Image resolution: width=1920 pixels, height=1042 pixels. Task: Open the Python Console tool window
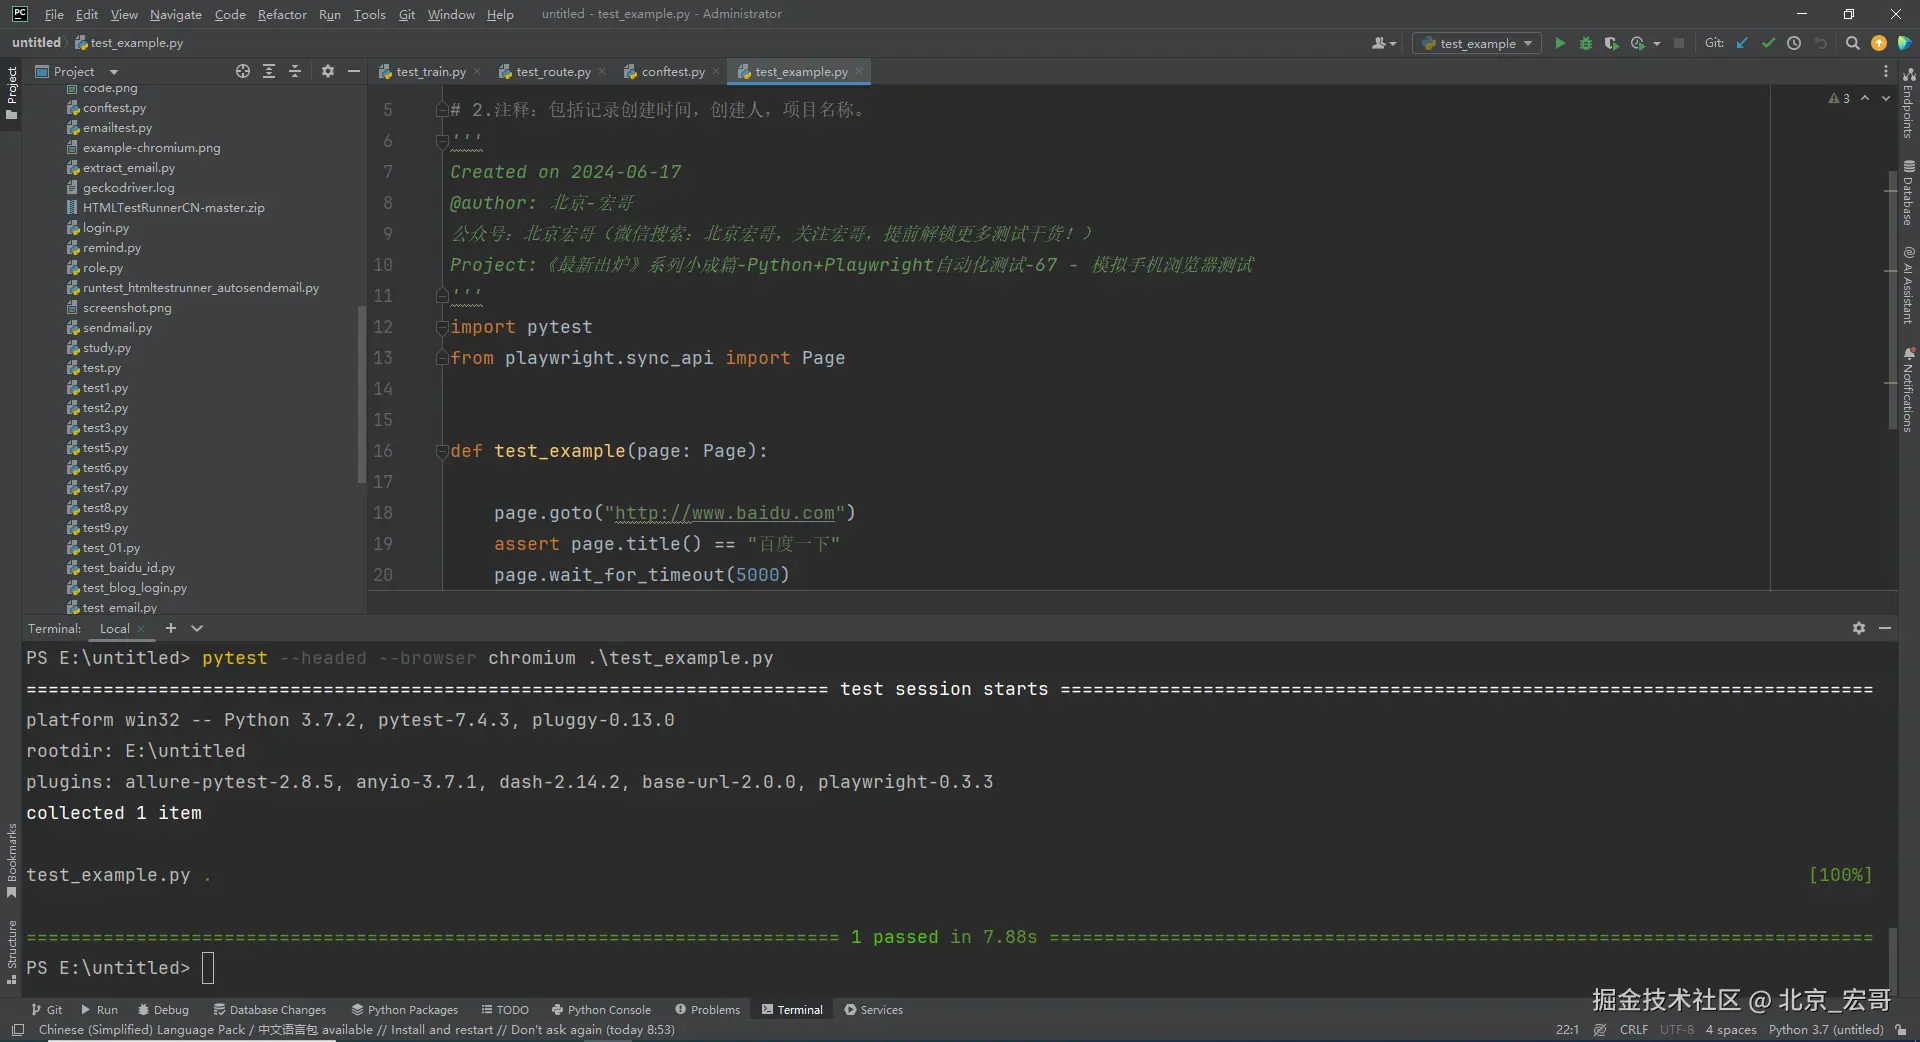[600, 1010]
